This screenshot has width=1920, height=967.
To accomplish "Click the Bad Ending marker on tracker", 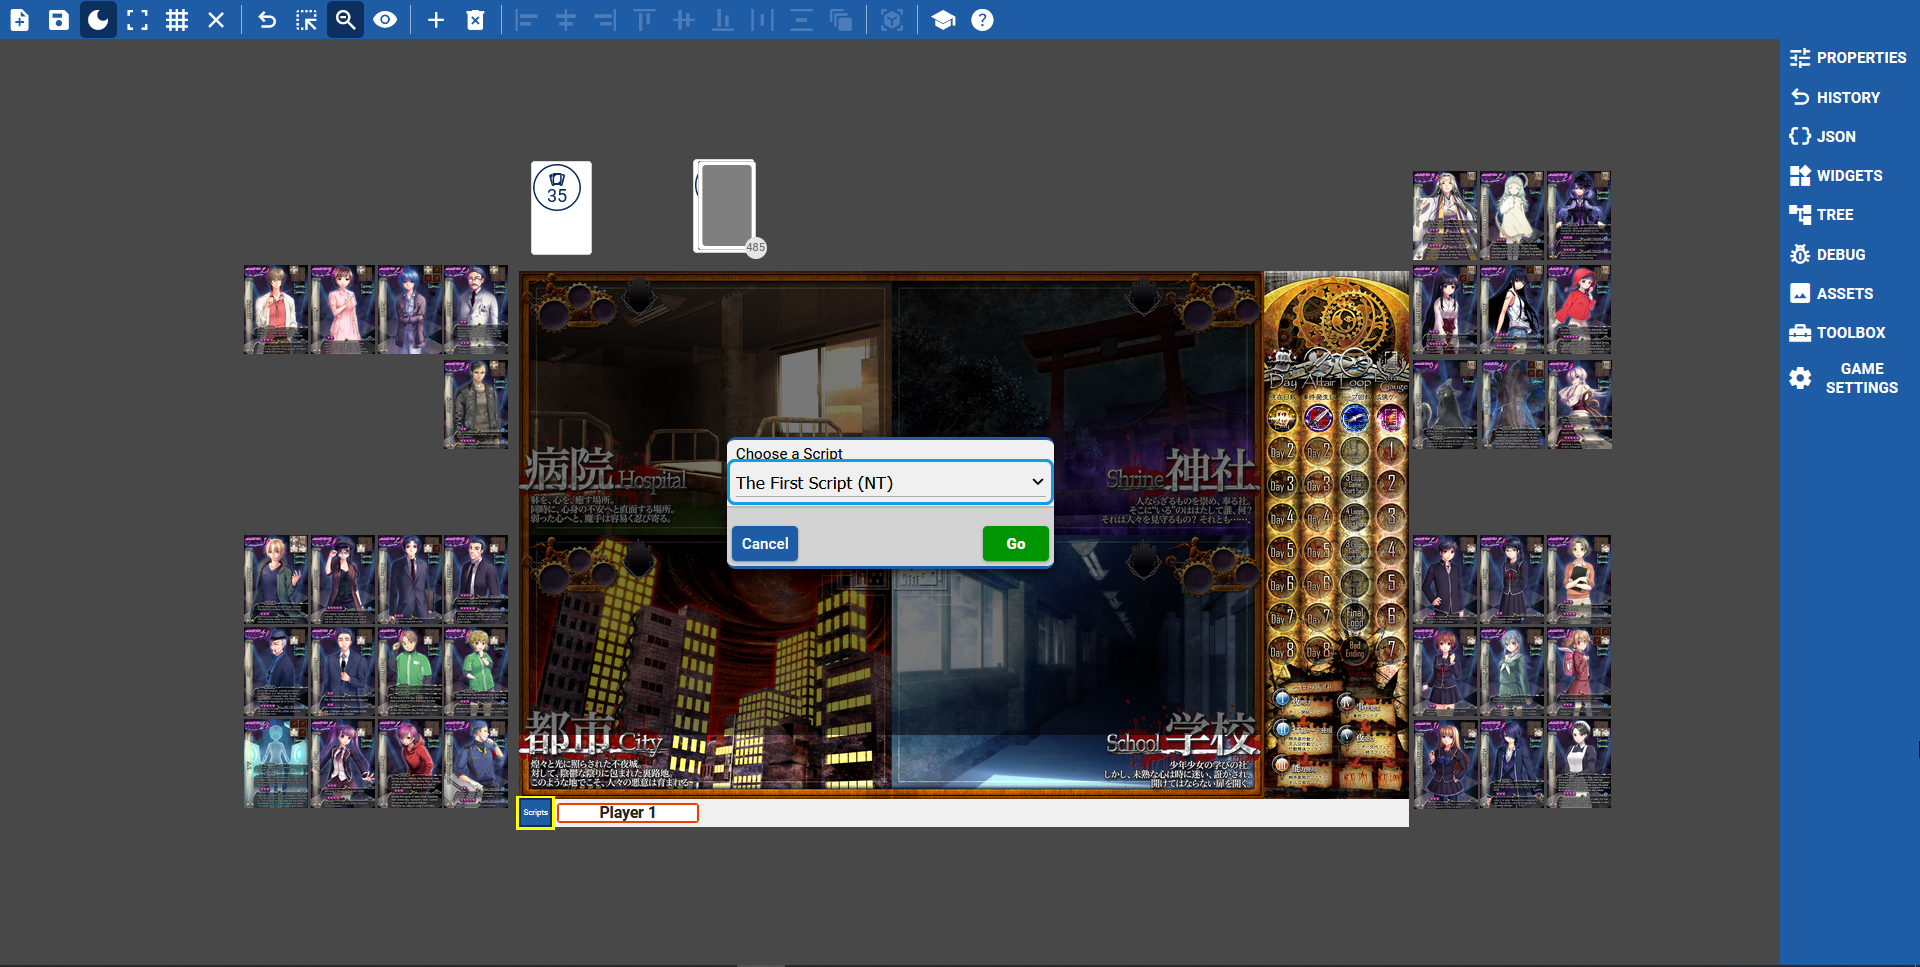I will (x=1355, y=650).
